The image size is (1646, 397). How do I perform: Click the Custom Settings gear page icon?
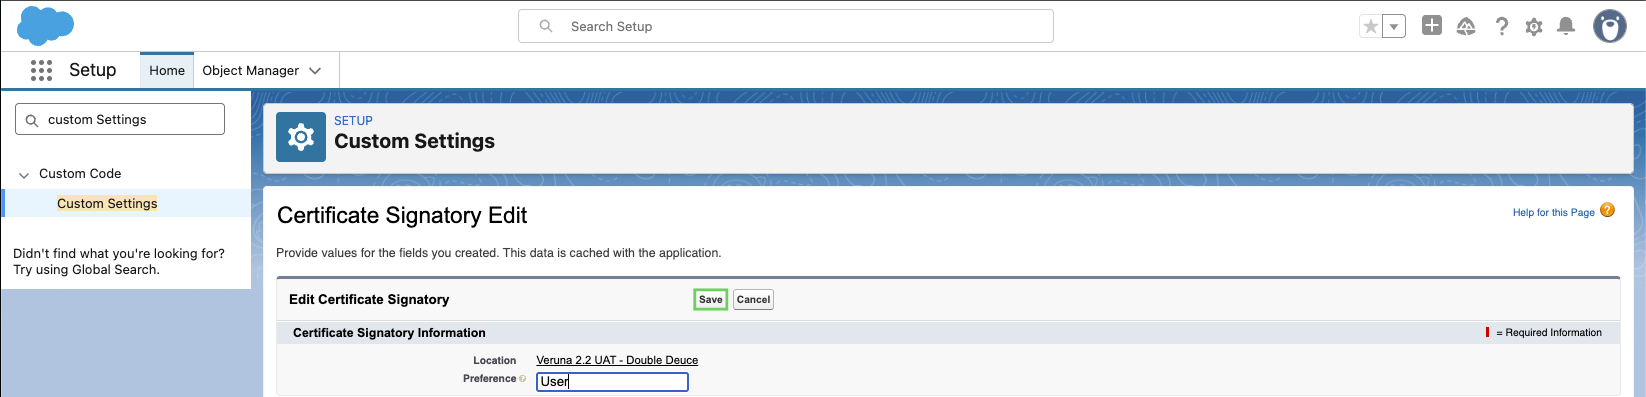(x=301, y=137)
